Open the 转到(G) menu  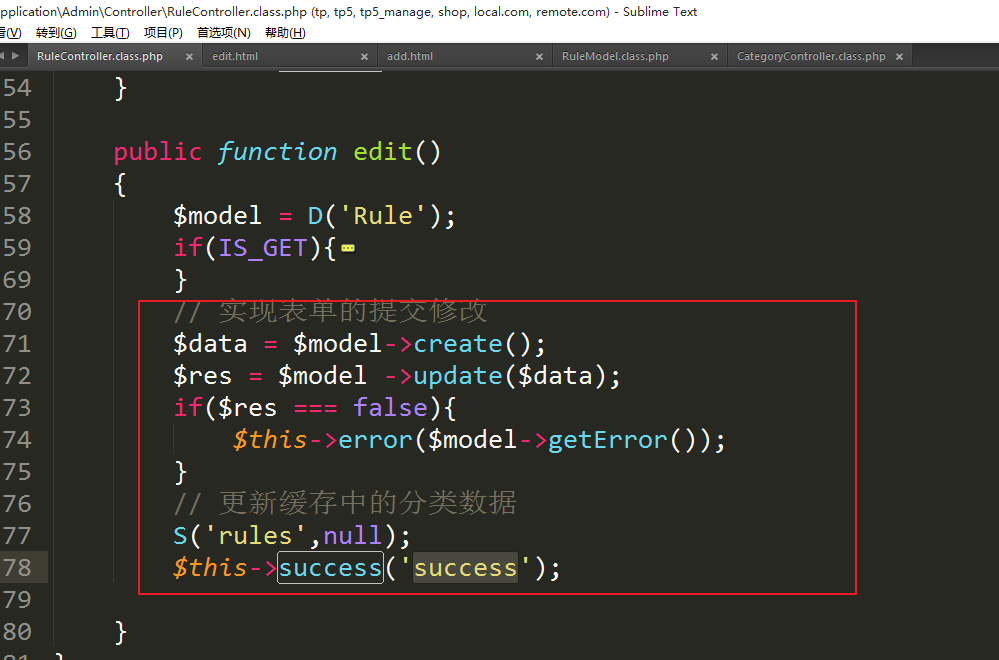(x=56, y=33)
